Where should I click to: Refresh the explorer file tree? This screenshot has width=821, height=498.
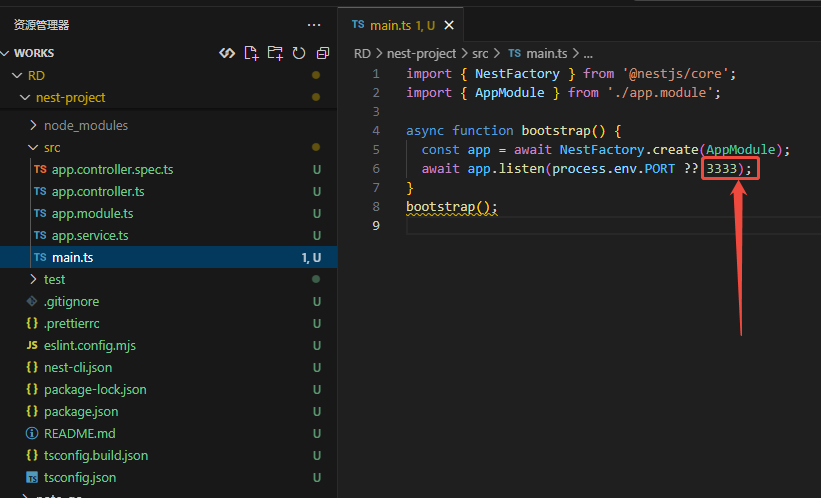click(x=299, y=53)
